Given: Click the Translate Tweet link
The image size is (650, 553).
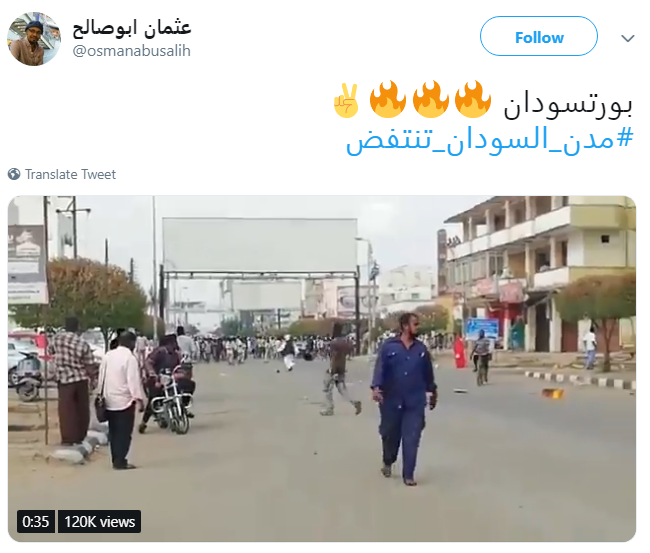Looking at the screenshot, I should coord(70,175).
